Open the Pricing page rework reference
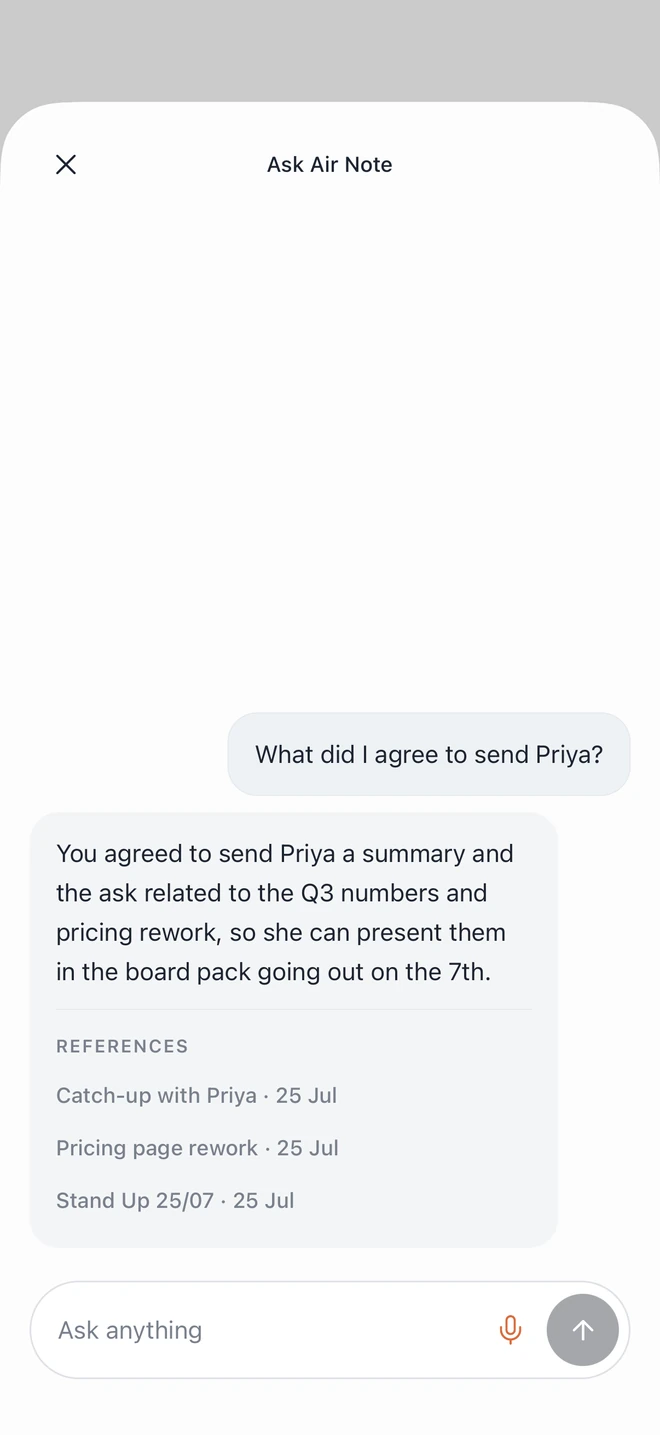 coord(197,1147)
